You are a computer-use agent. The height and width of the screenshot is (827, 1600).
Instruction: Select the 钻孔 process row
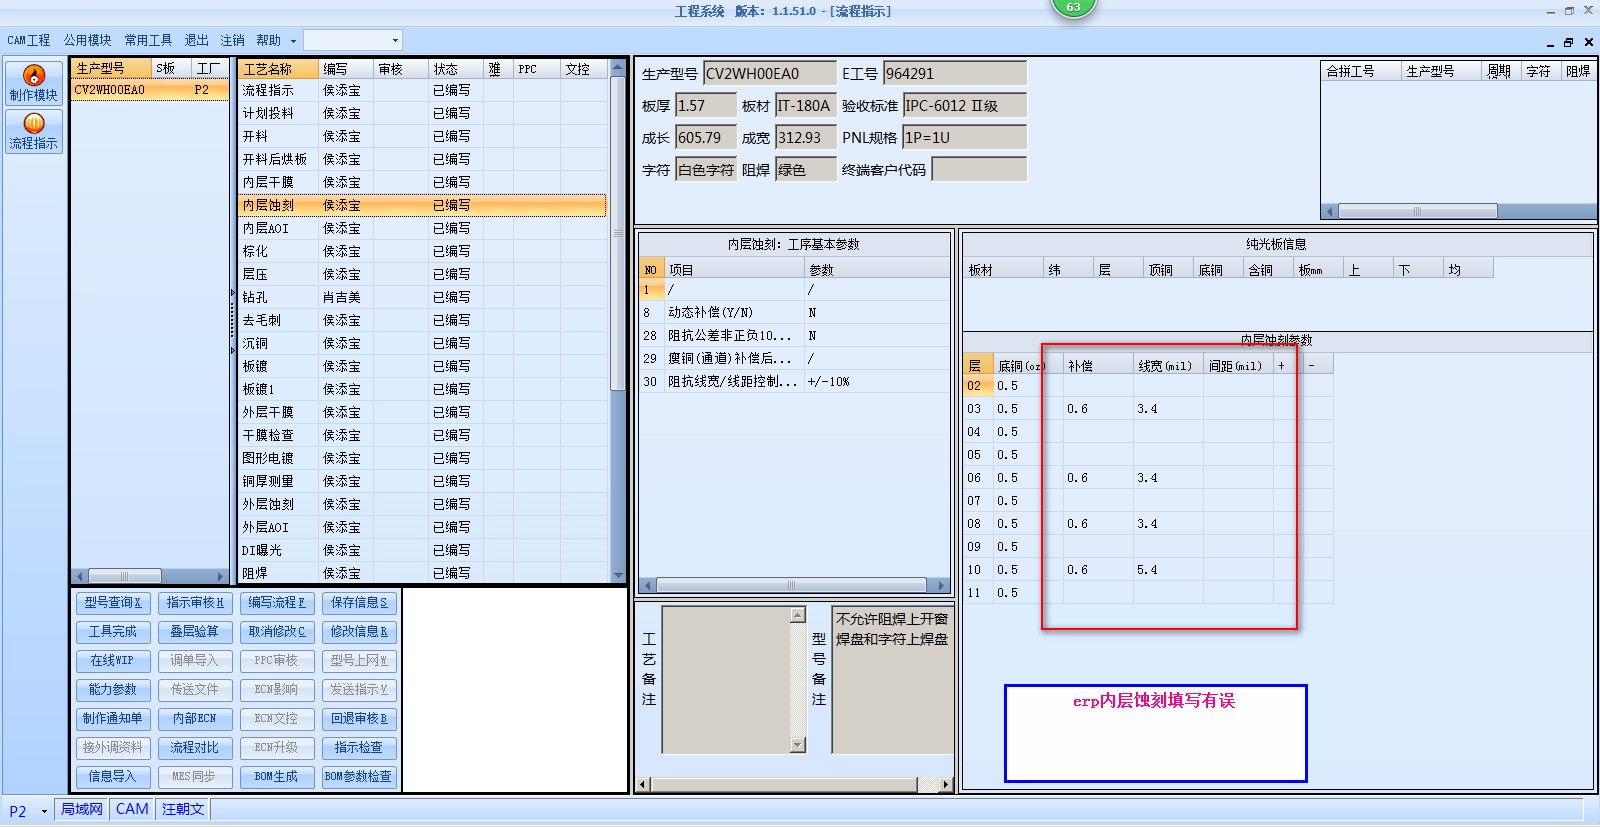(x=422, y=297)
